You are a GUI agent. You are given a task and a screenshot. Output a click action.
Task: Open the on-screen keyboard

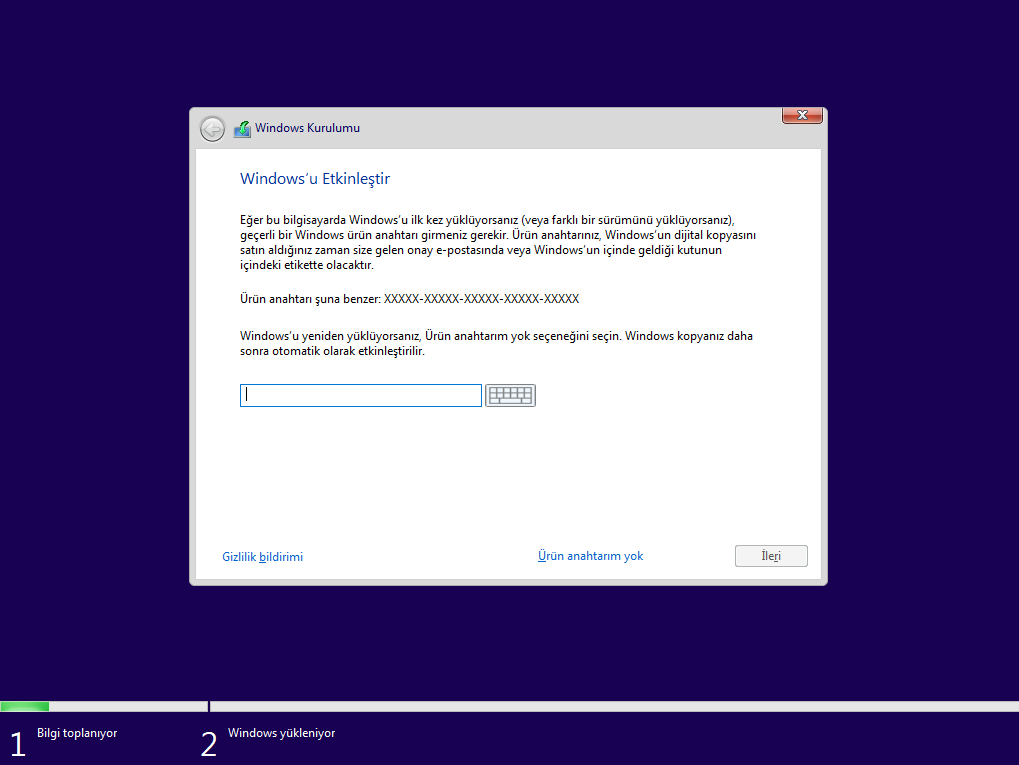(510, 396)
